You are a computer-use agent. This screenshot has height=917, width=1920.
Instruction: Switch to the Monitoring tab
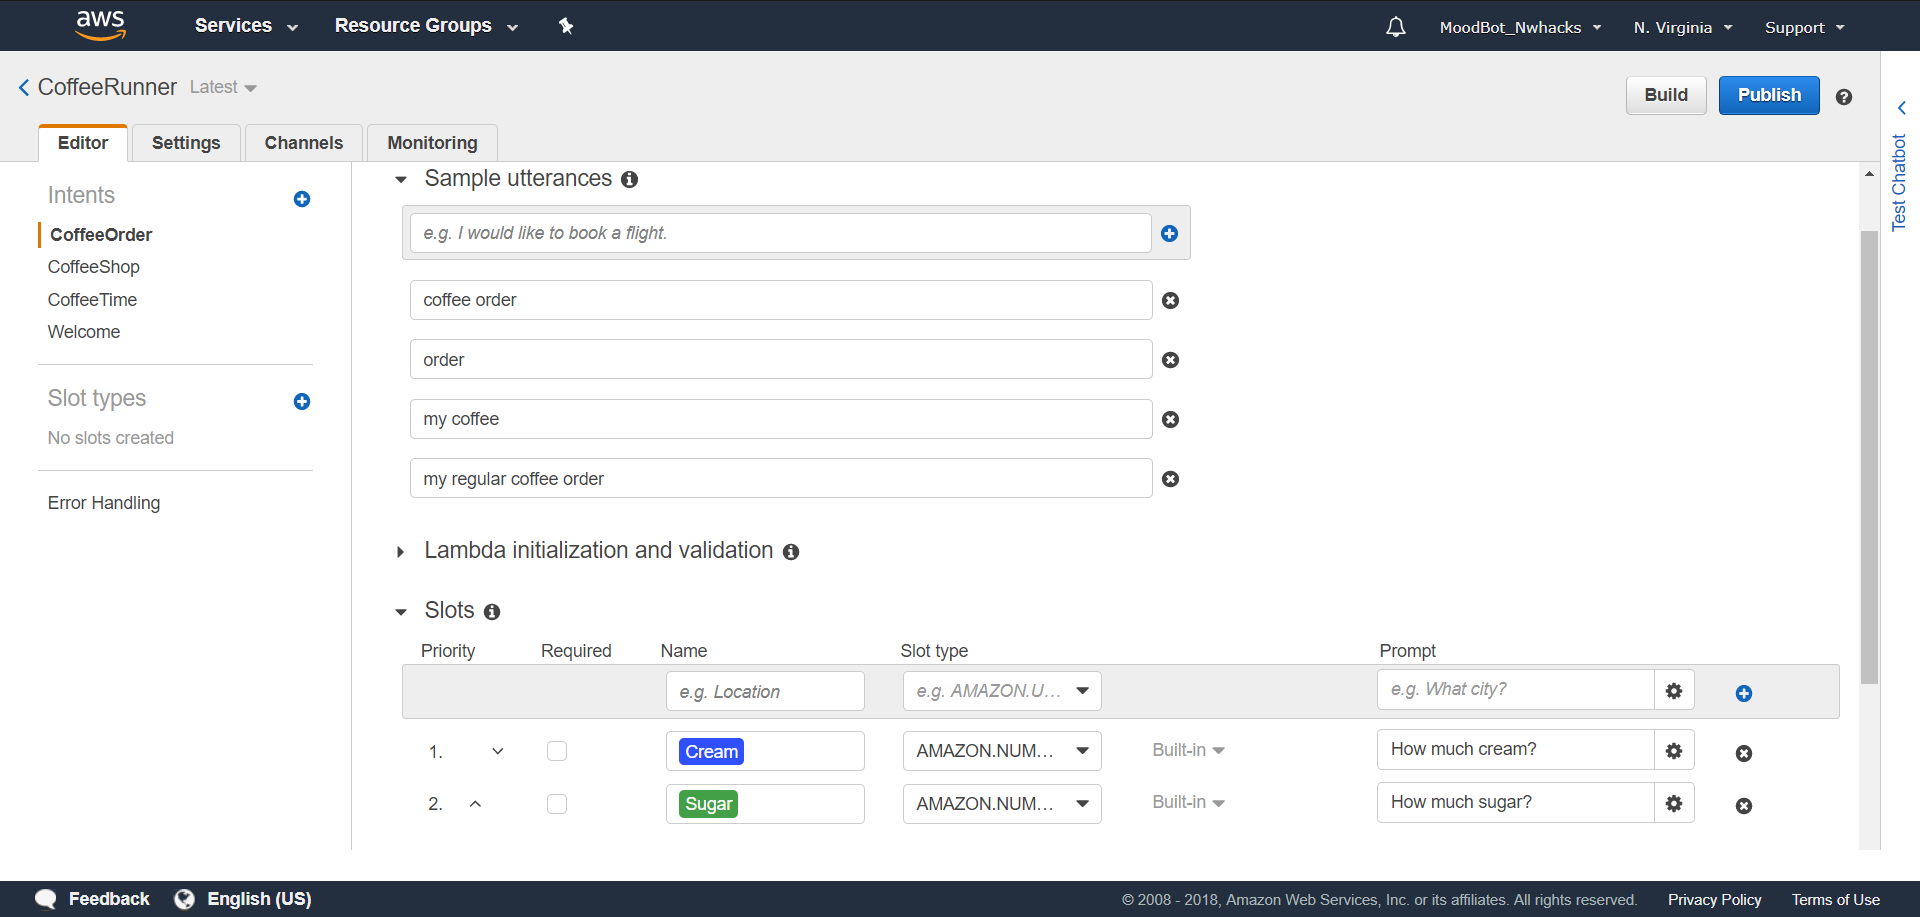[x=432, y=143]
